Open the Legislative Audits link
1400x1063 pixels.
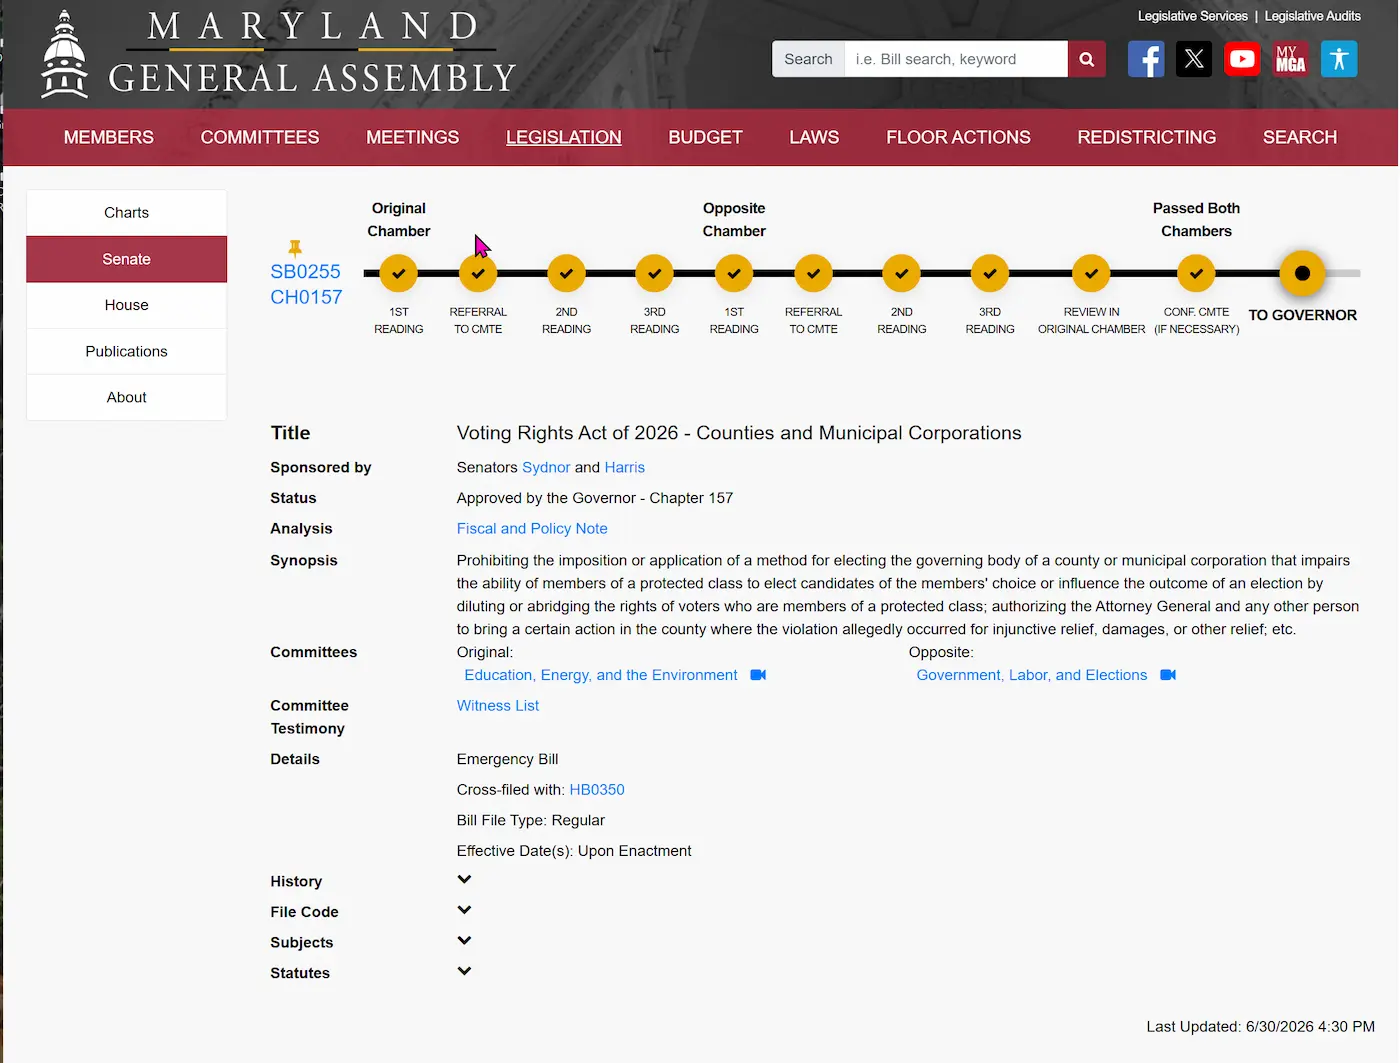point(1313,16)
